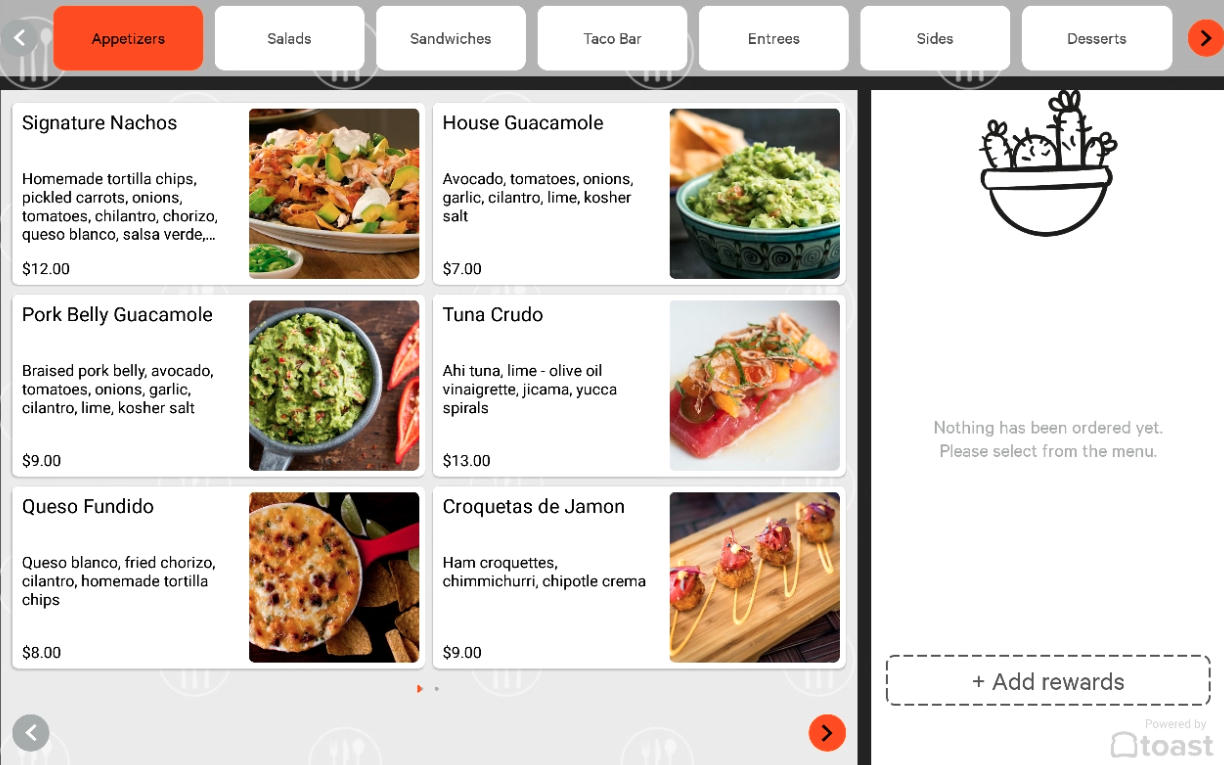Image resolution: width=1224 pixels, height=765 pixels.
Task: Click the gray previous-page arrow below menu items
Action: click(x=31, y=733)
